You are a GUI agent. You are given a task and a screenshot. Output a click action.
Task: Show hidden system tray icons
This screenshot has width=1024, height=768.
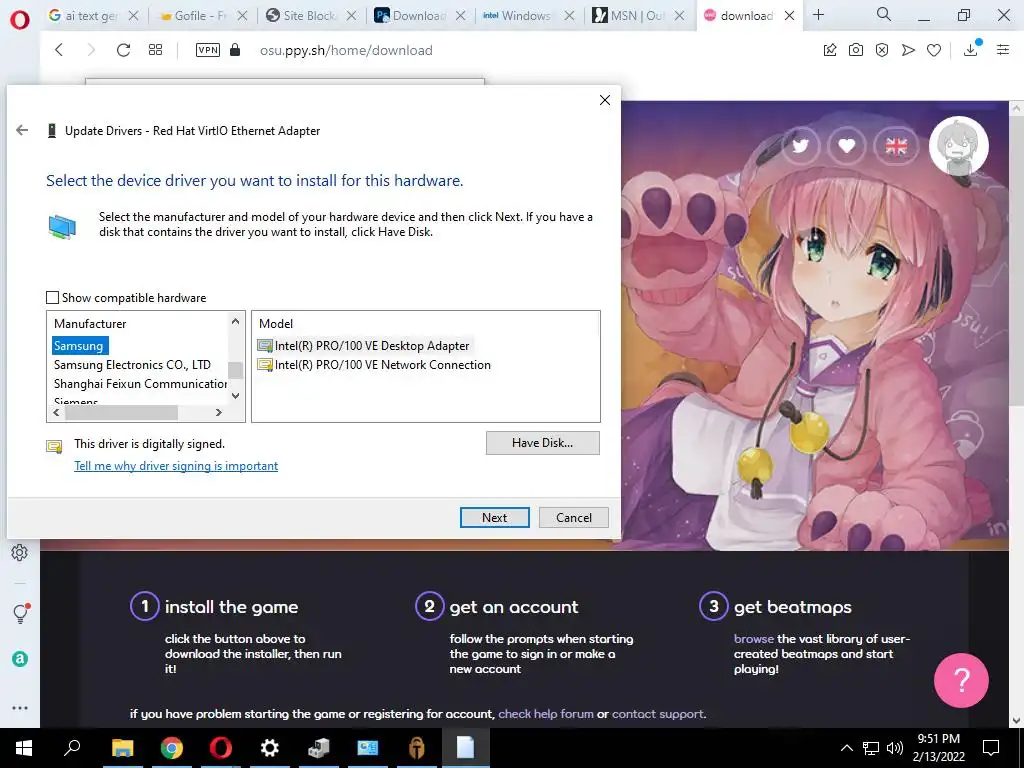[846, 748]
